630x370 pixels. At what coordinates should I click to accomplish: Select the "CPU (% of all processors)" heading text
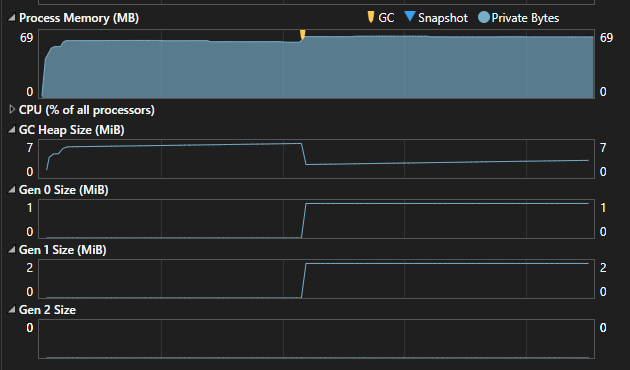coord(87,110)
